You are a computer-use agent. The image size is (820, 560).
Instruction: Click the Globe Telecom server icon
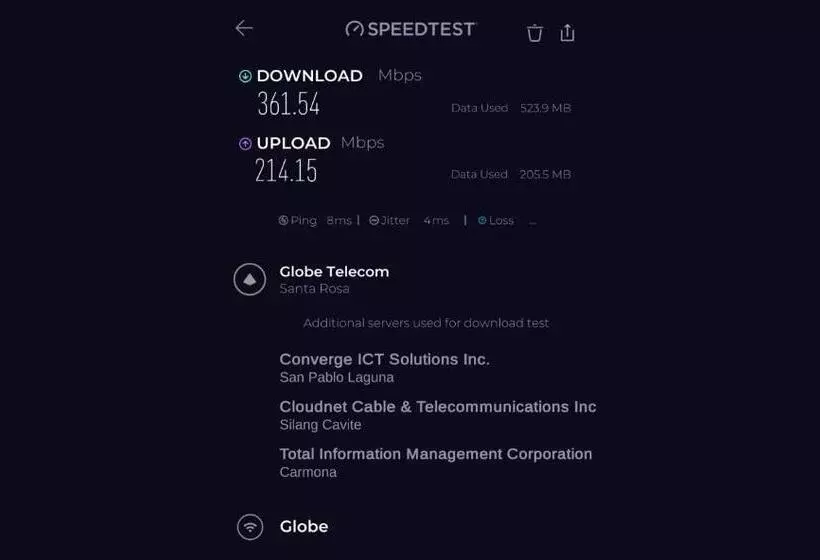(250, 279)
